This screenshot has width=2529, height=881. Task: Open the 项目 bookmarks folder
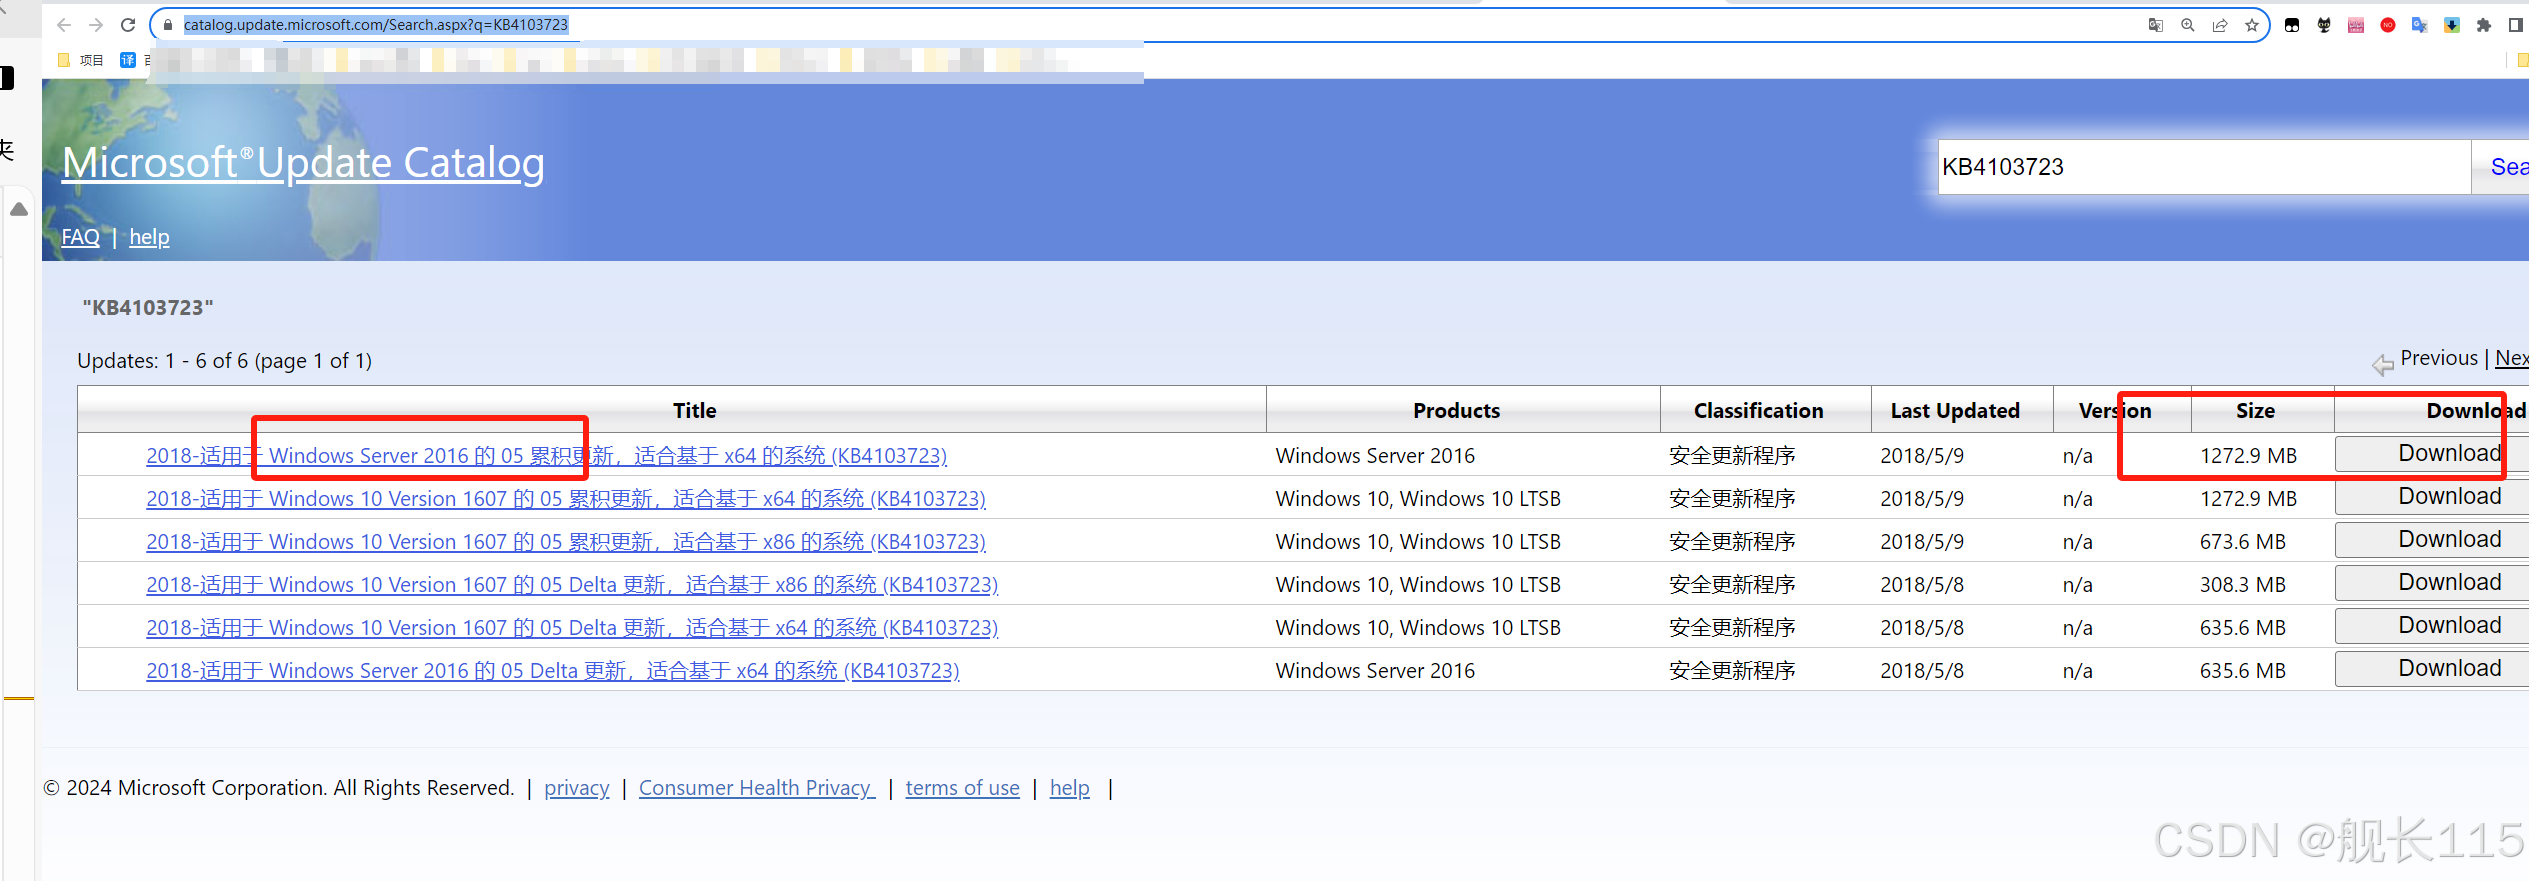pyautogui.click(x=81, y=60)
